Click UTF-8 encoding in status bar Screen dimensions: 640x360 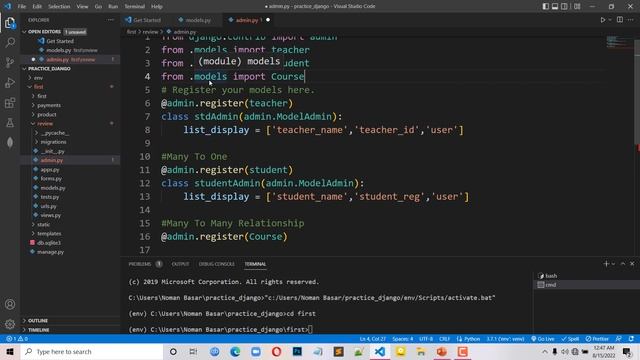(426, 339)
